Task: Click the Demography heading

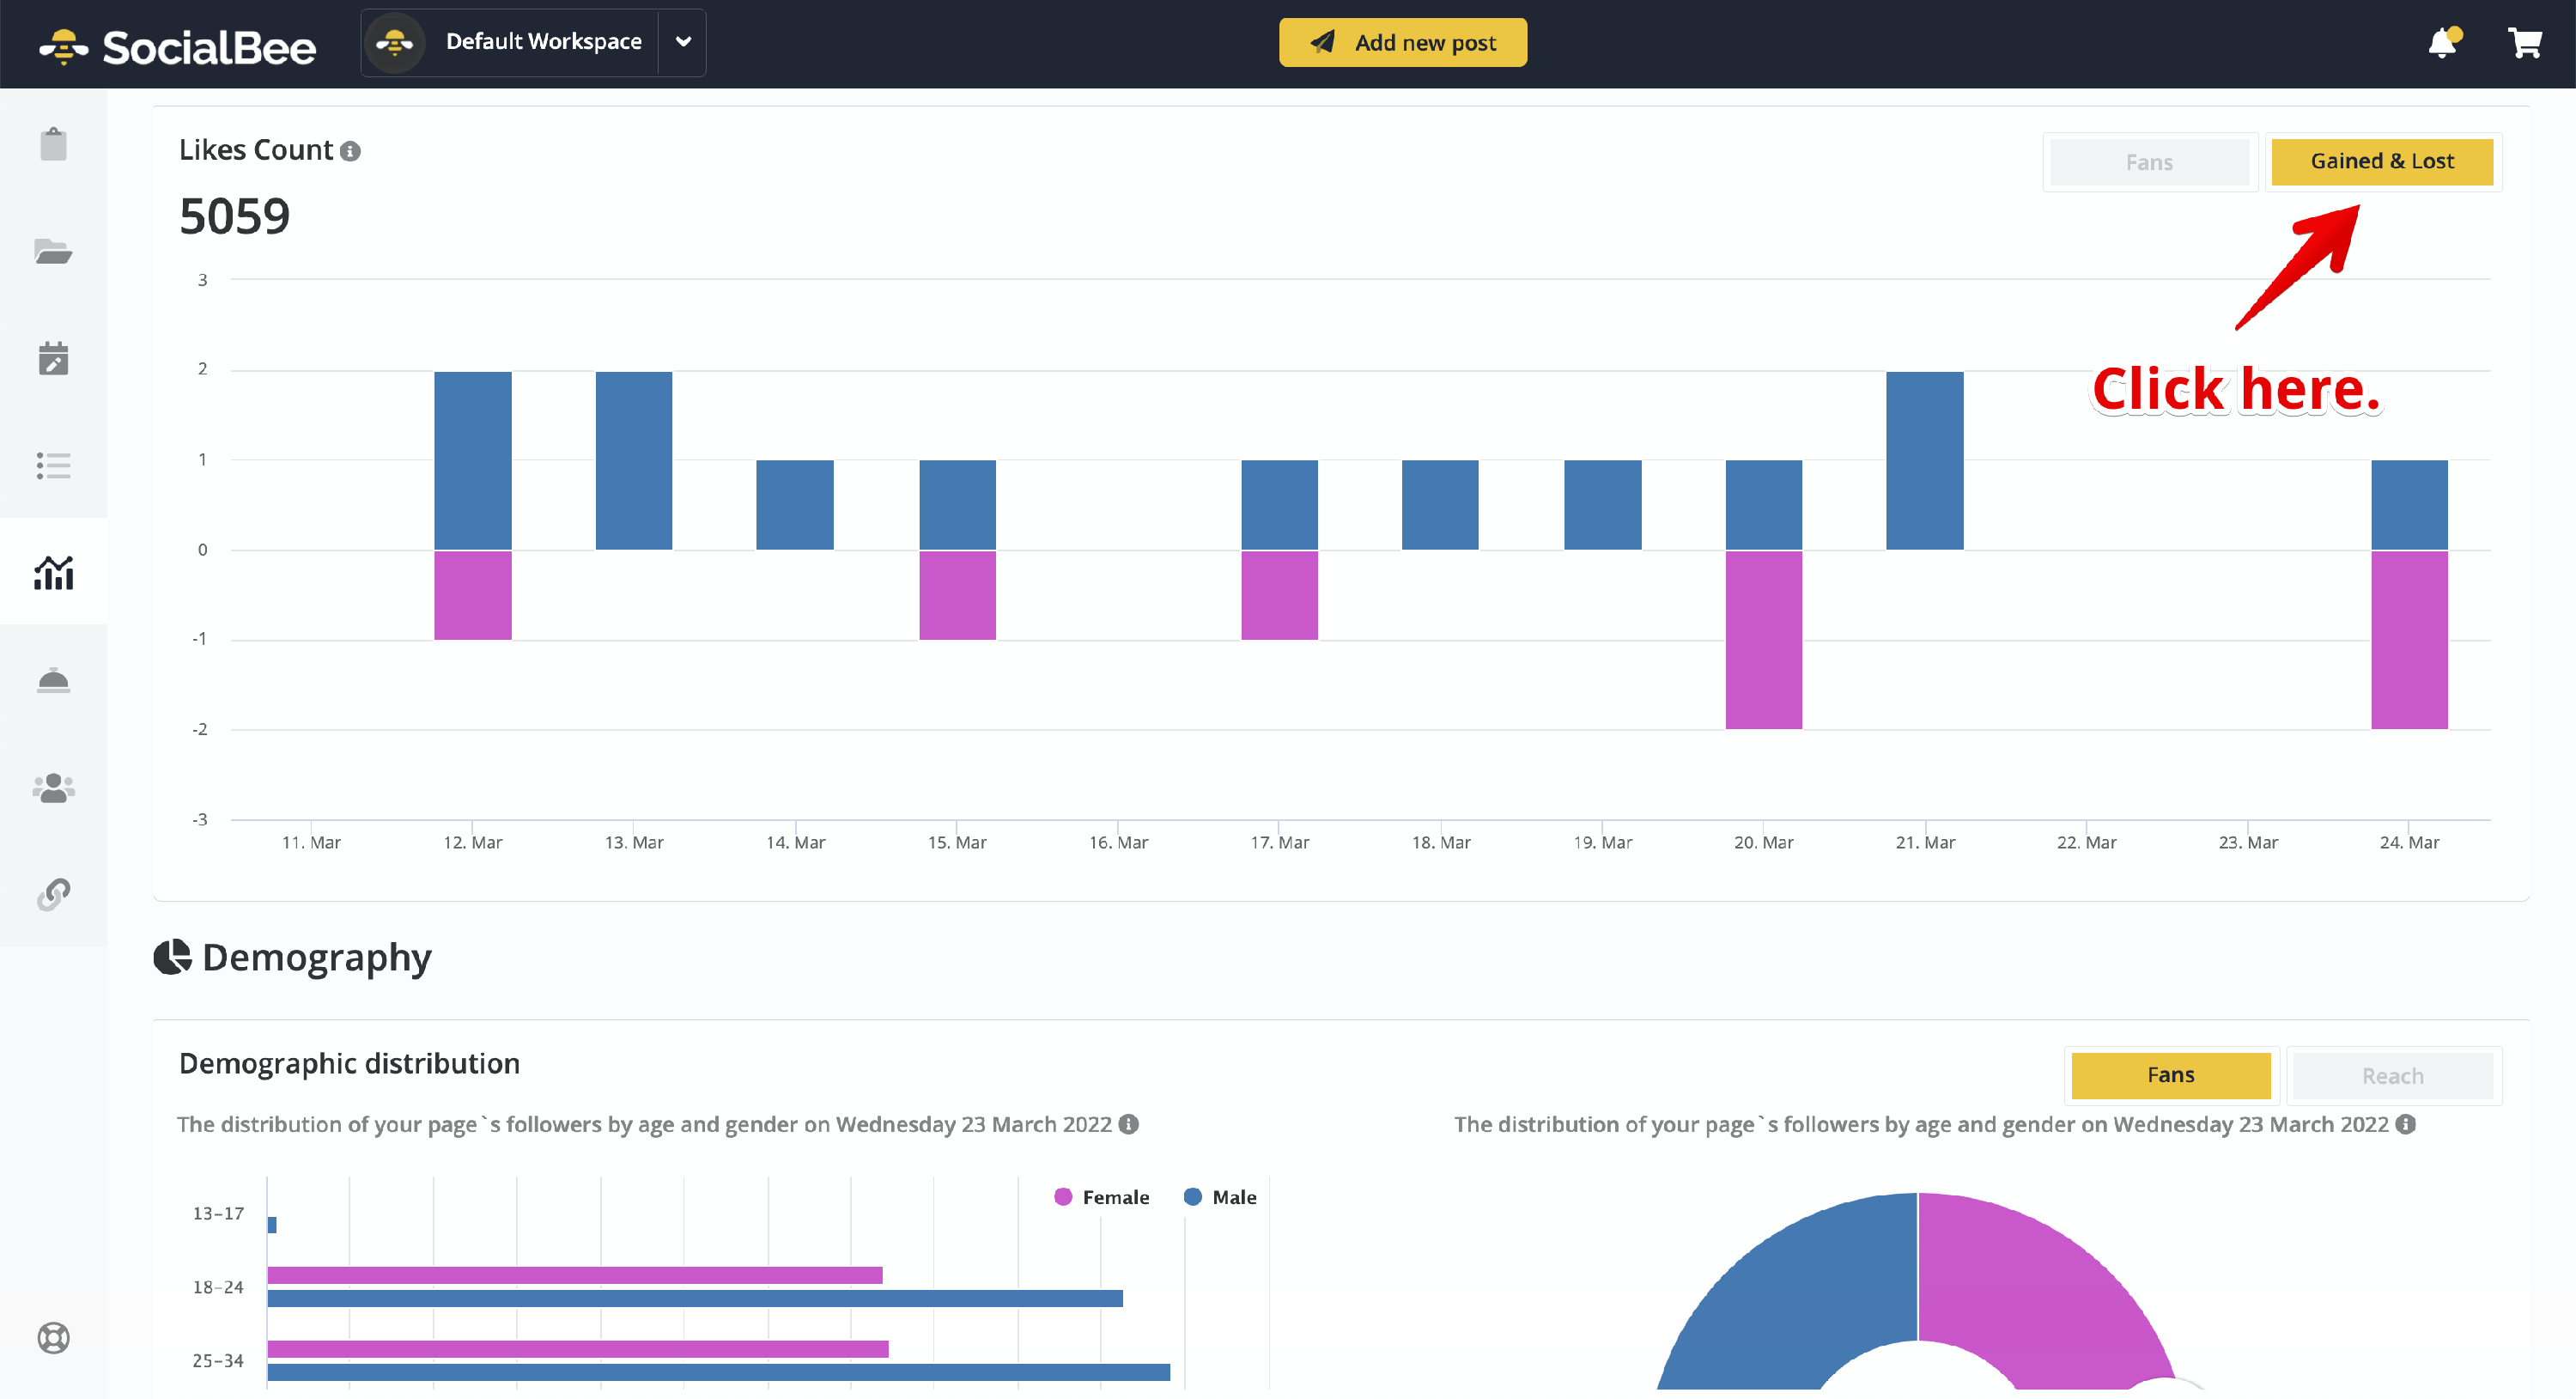Action: (x=316, y=957)
